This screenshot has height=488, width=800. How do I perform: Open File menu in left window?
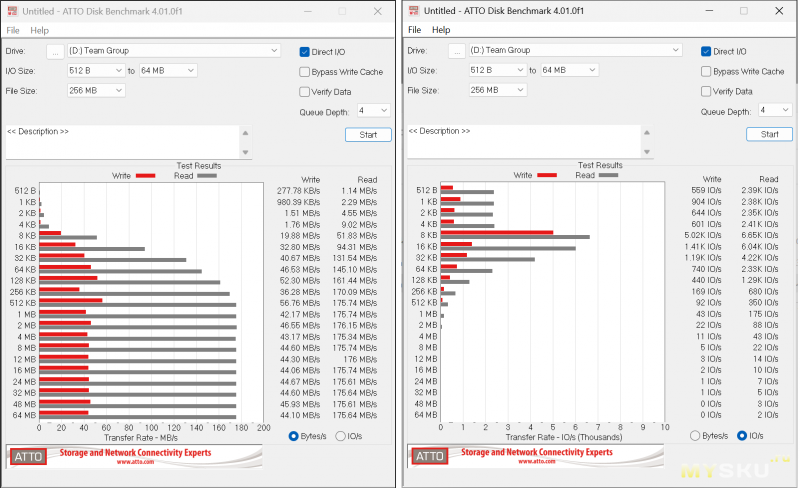tap(13, 30)
